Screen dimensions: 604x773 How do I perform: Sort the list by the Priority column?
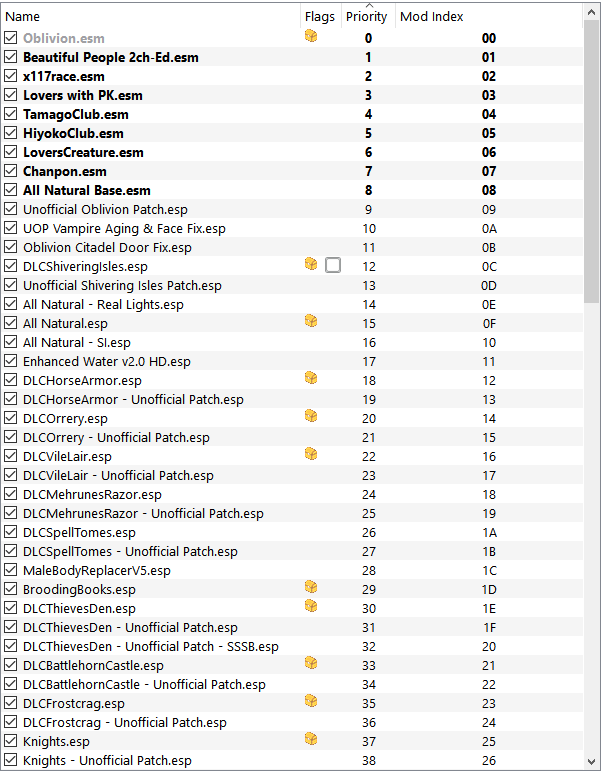(366, 17)
